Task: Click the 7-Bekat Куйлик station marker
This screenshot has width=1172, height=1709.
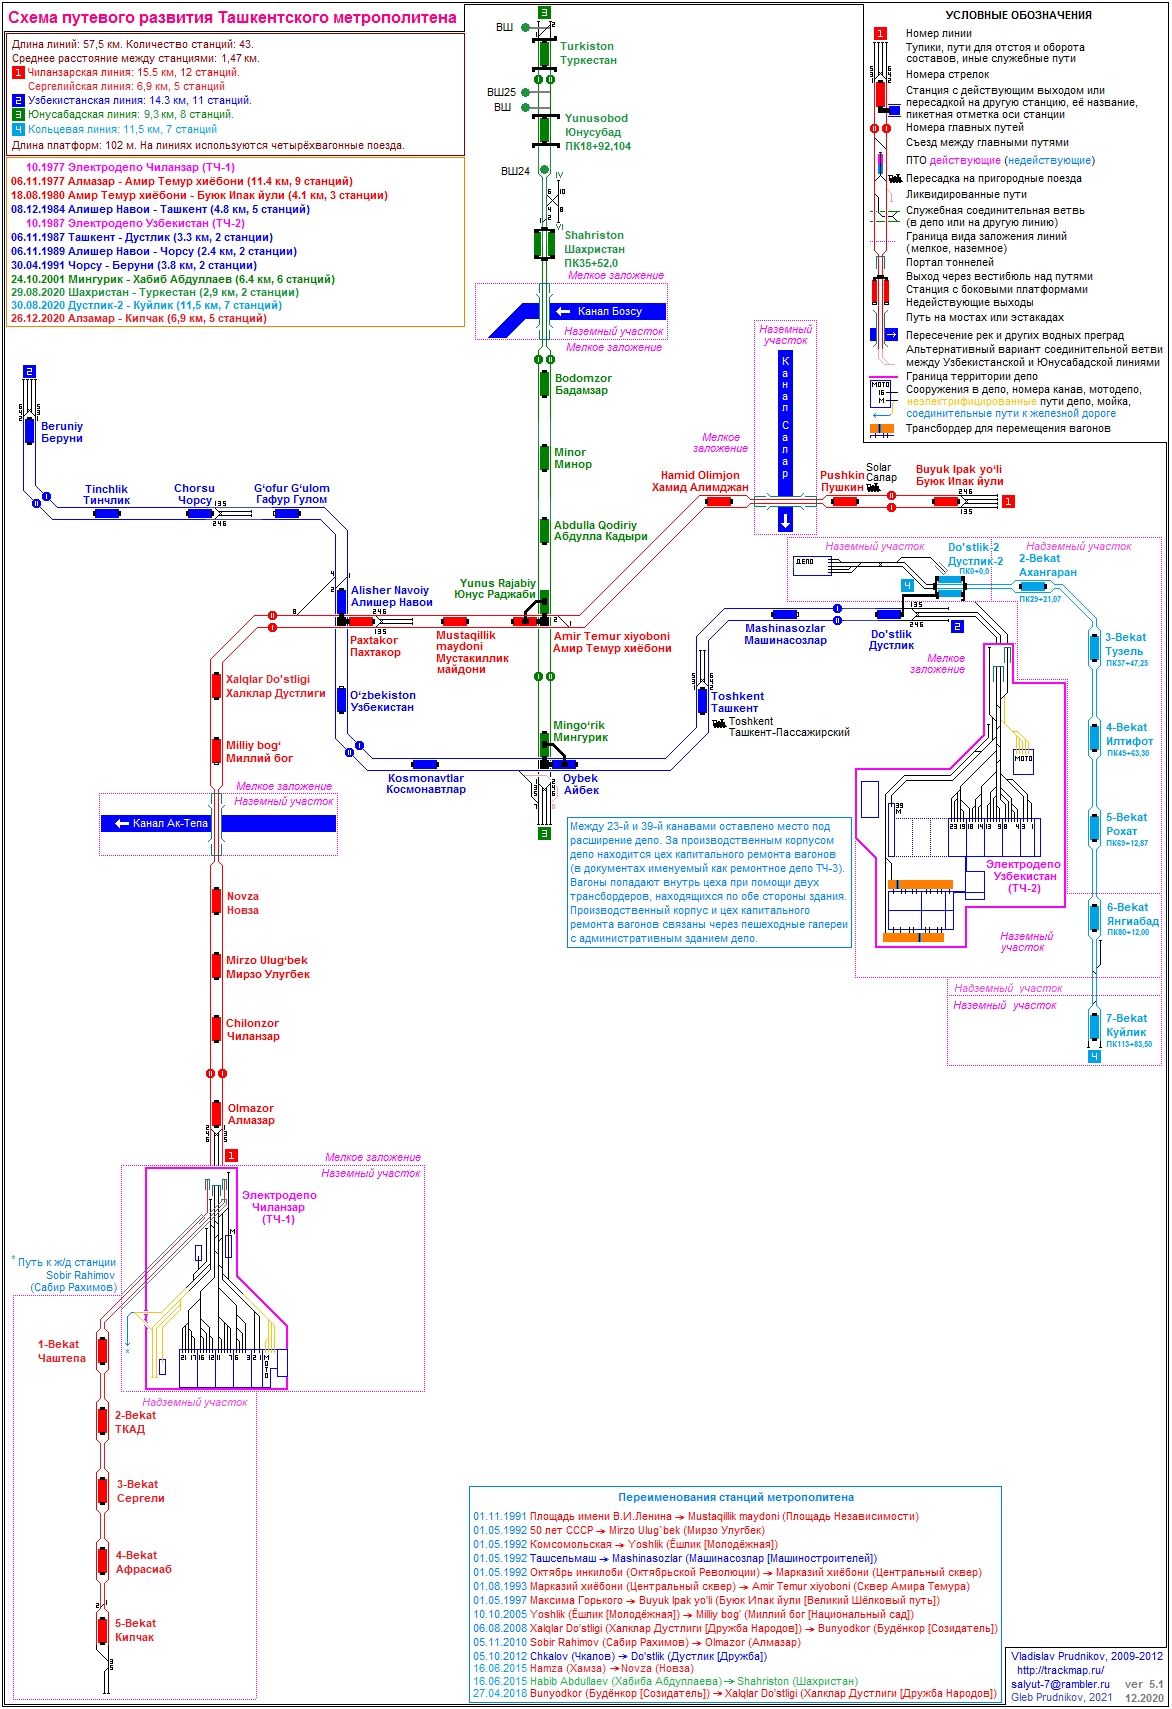Action: click(1094, 1025)
